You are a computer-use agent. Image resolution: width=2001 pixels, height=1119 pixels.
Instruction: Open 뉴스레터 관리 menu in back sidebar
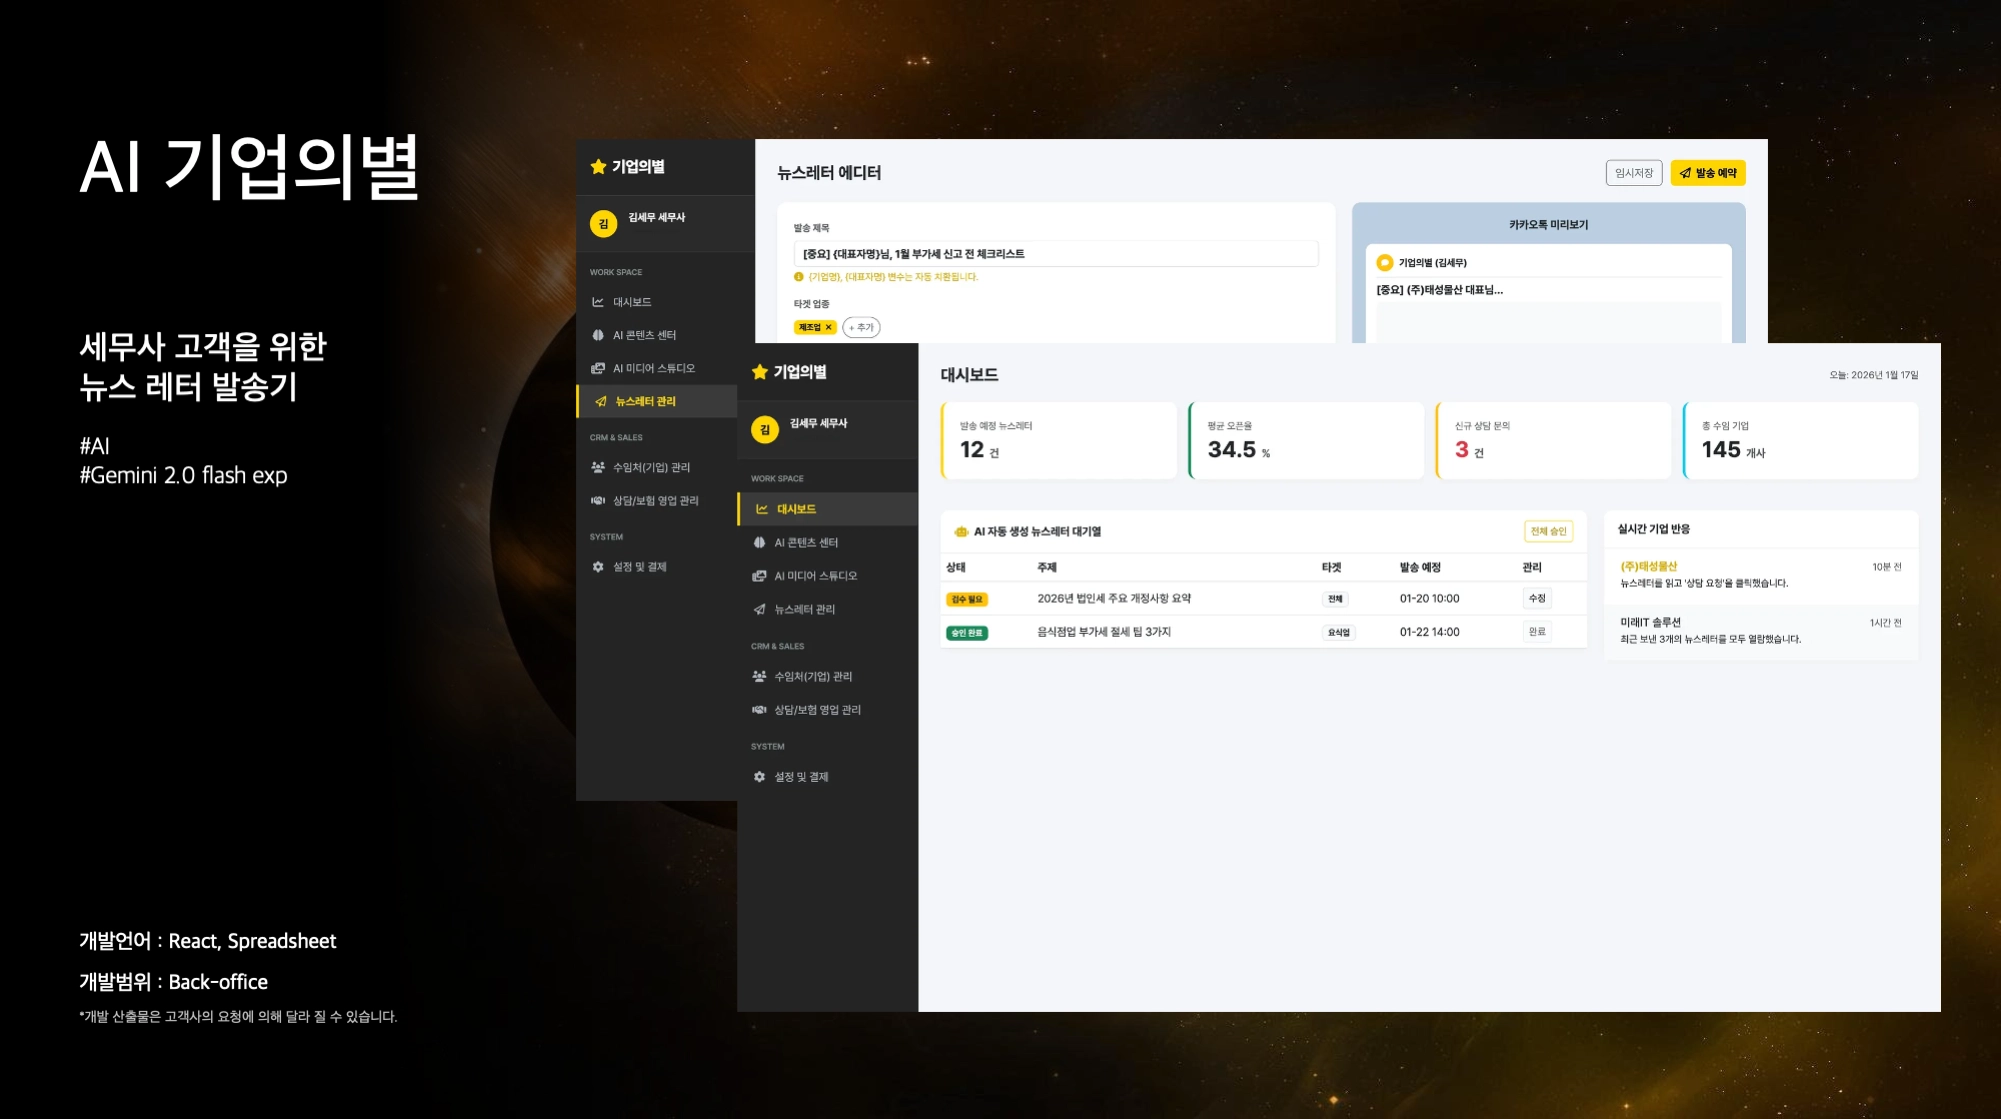pos(645,402)
